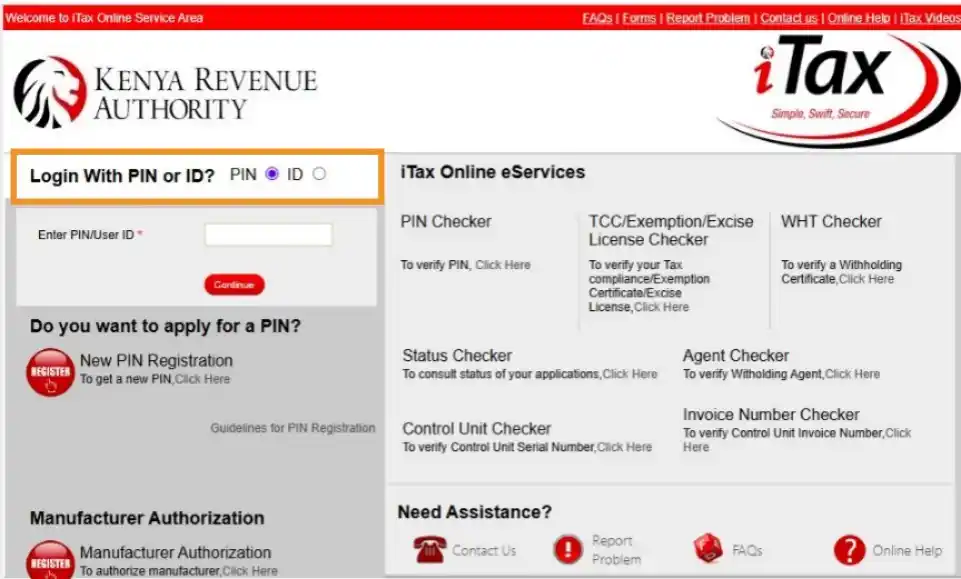Click the 'Login With PIN or ID?' heading
Screen dimensions: 961x579
122,176
